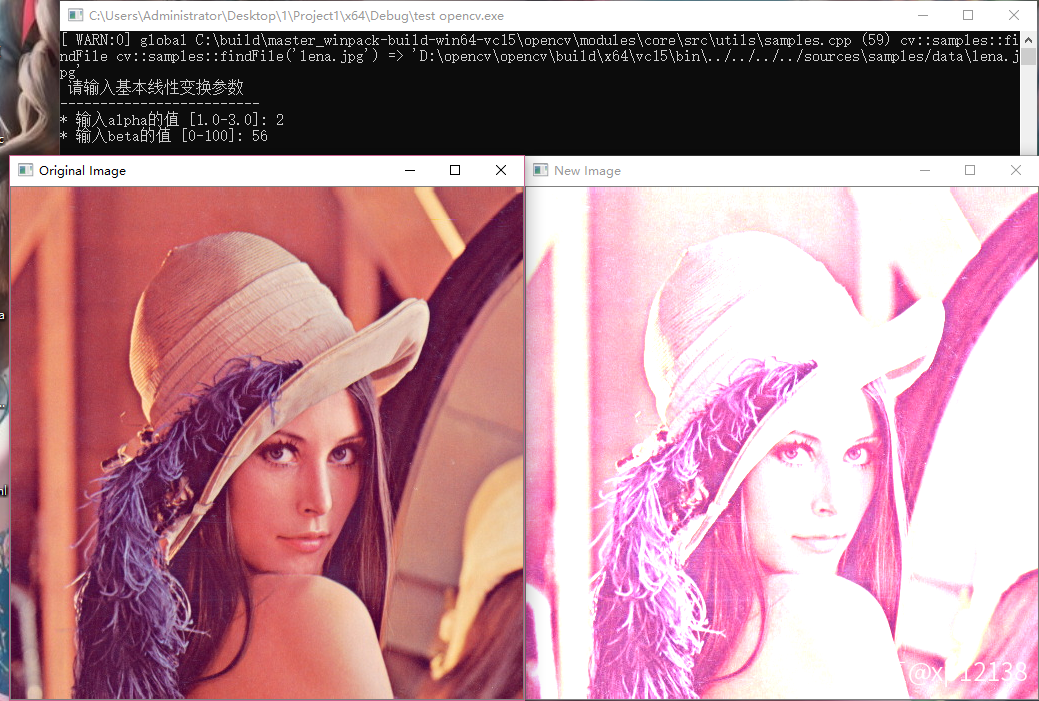
Task: Minimize the console window
Action: [922, 15]
